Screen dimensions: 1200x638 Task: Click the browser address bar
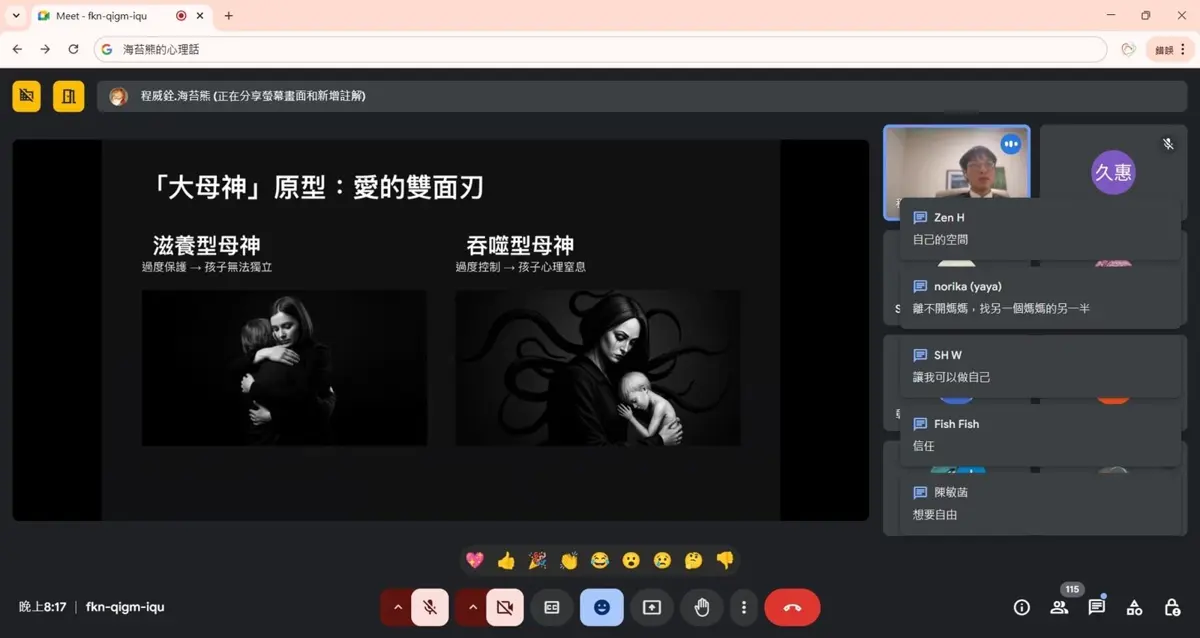(x=600, y=49)
